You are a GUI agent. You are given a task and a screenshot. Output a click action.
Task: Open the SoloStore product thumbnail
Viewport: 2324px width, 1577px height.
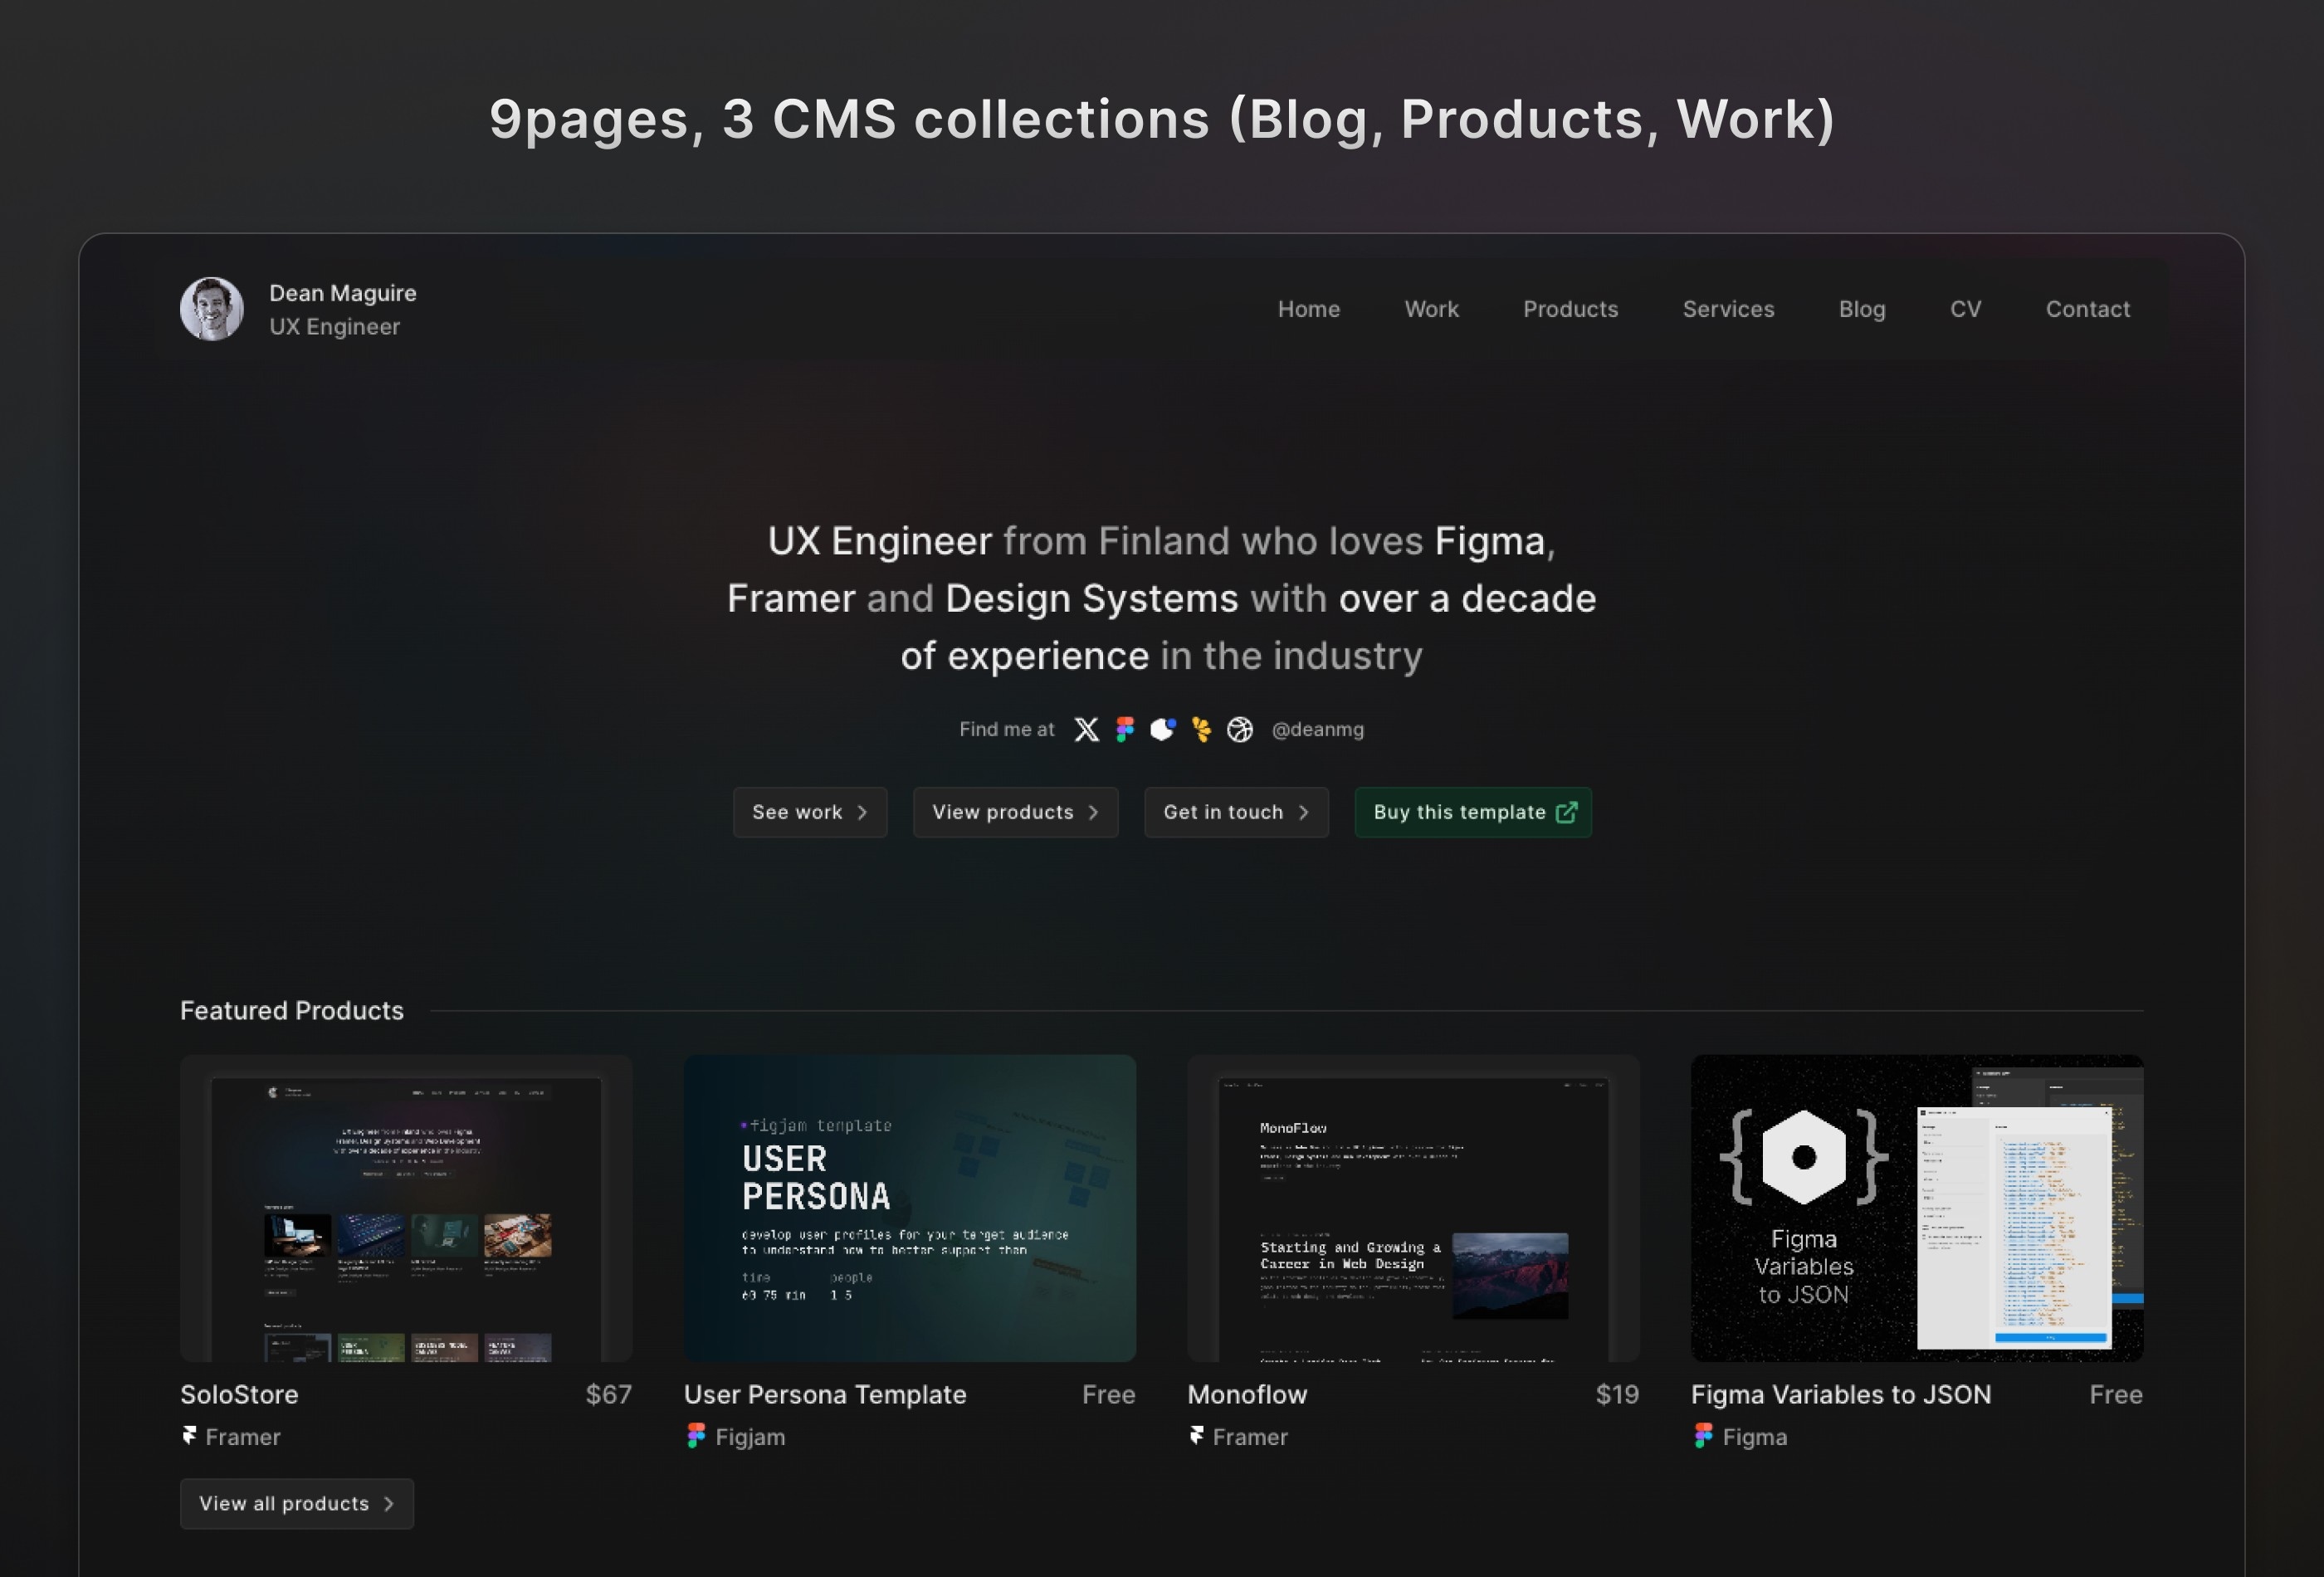coord(406,1207)
